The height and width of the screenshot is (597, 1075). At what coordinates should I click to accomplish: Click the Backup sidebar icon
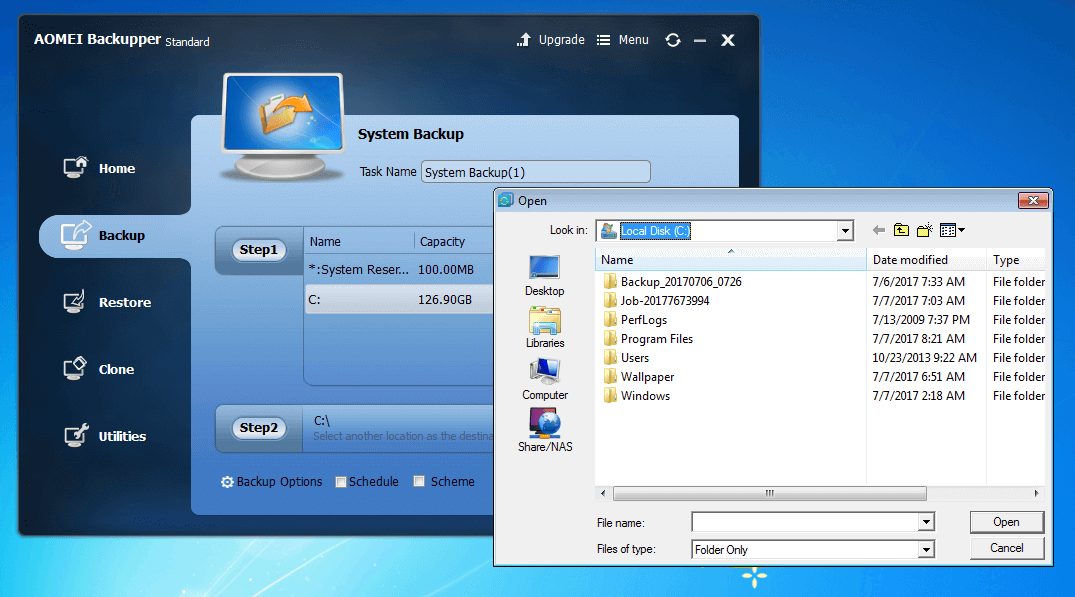click(75, 235)
